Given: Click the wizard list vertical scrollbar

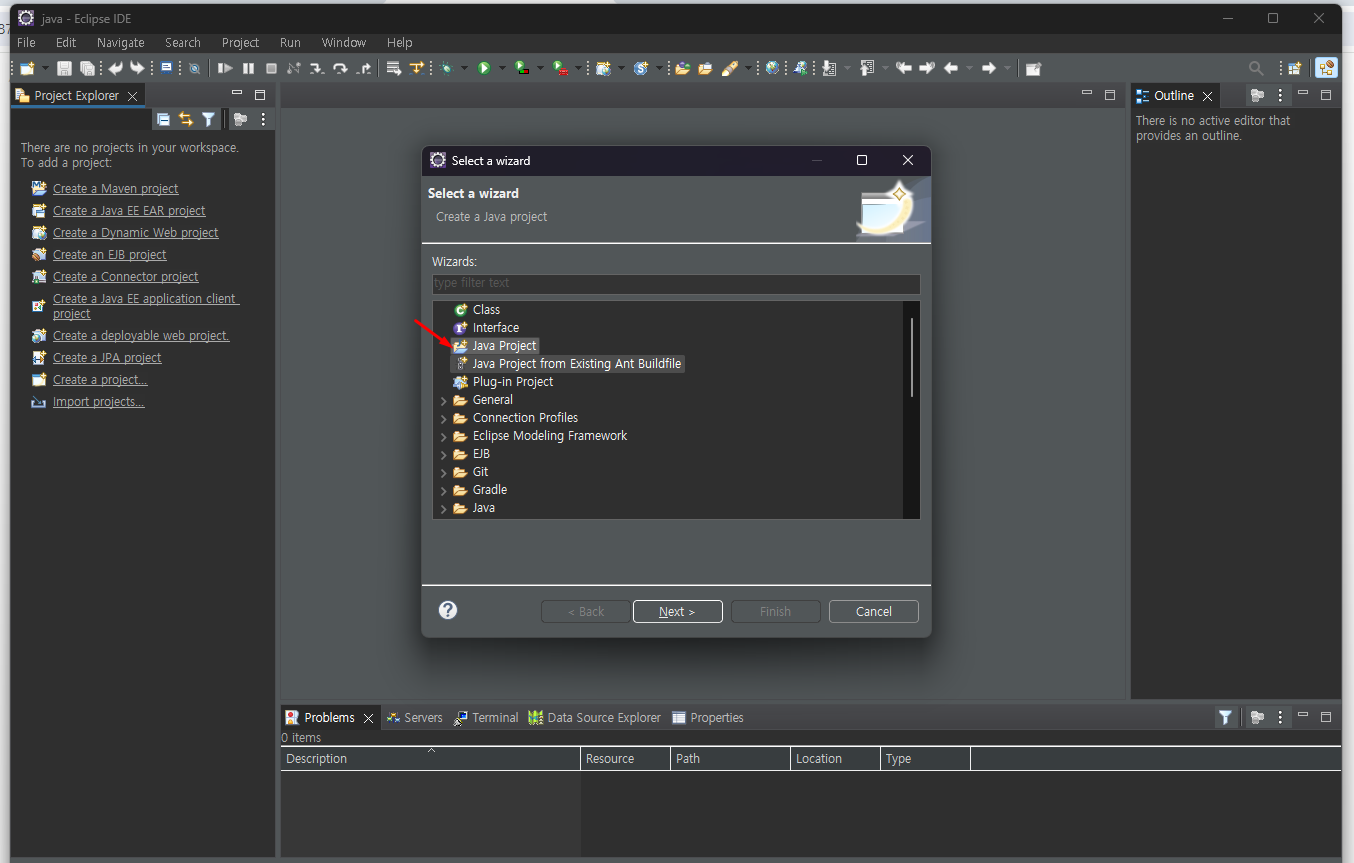Looking at the screenshot, I should (x=912, y=357).
